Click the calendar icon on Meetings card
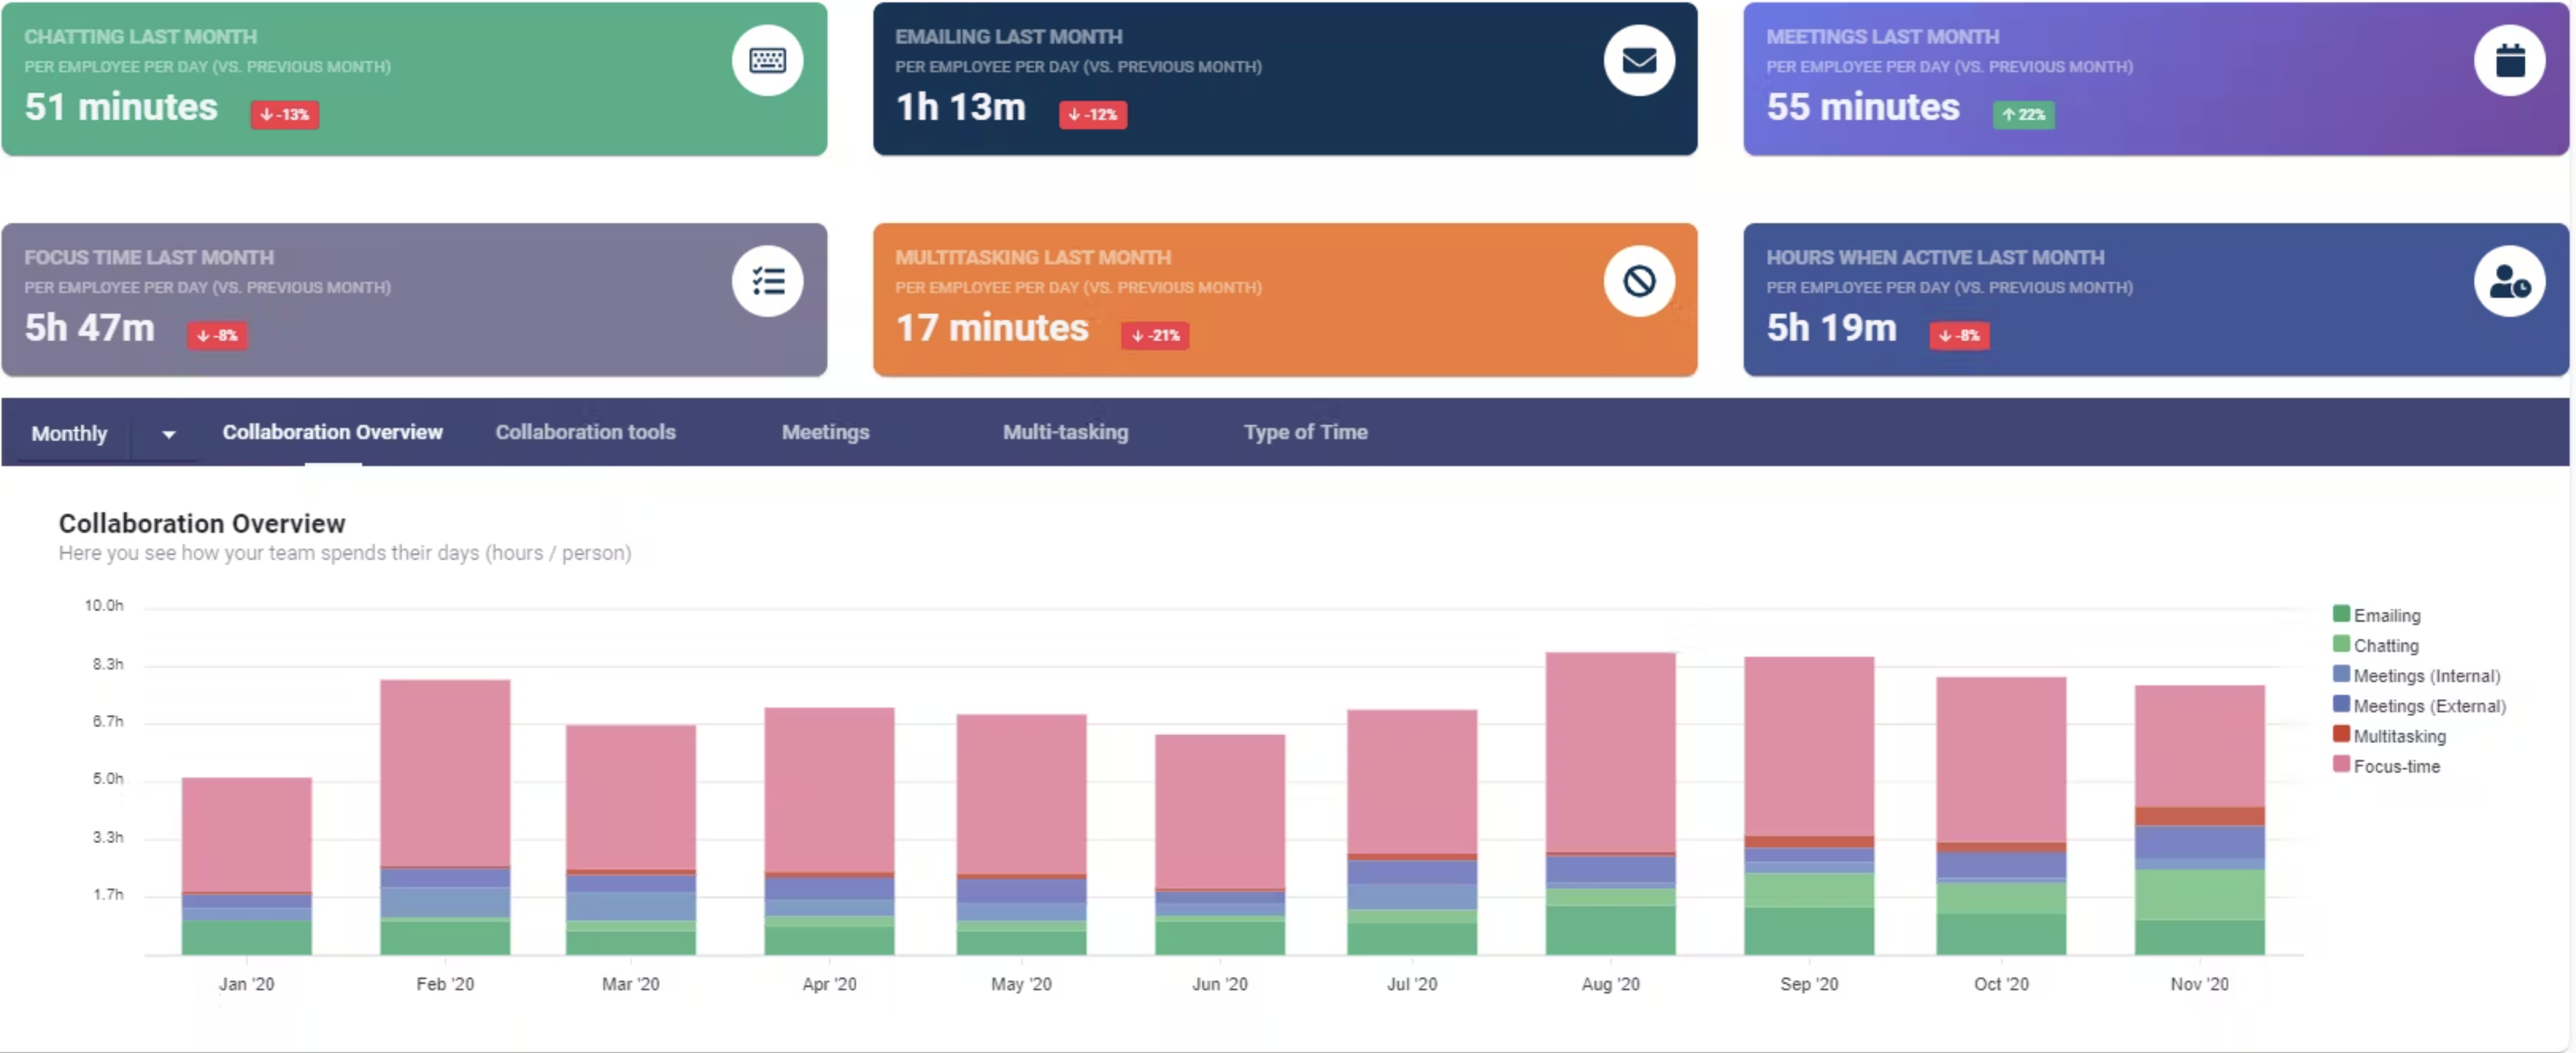 pyautogui.click(x=2509, y=61)
